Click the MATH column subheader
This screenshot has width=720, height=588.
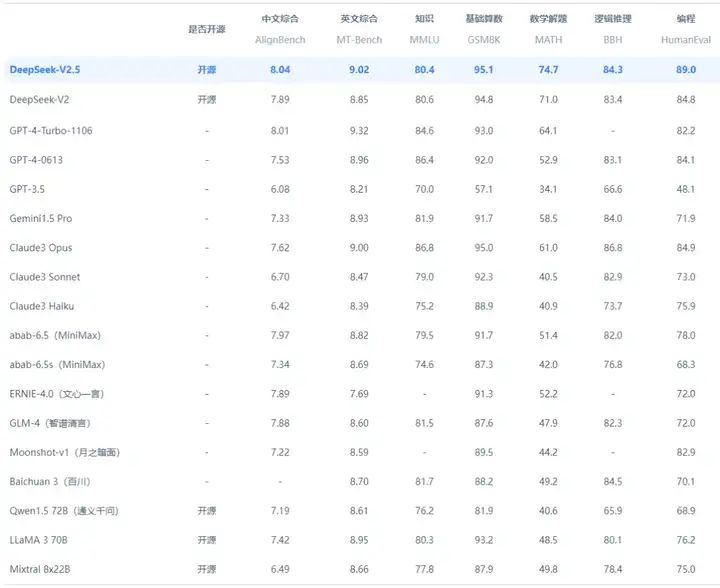548,40
